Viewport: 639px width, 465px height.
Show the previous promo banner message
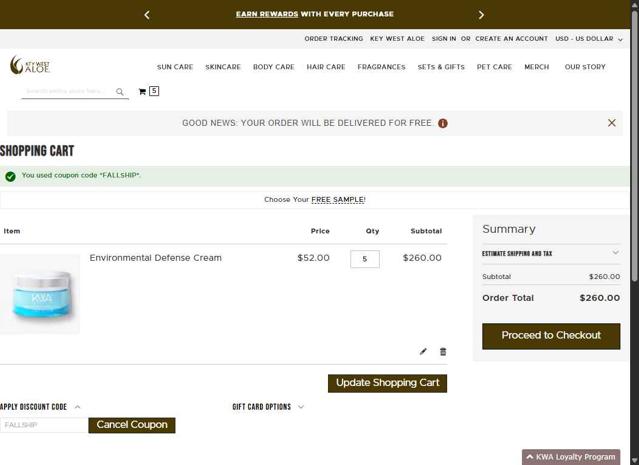[147, 15]
